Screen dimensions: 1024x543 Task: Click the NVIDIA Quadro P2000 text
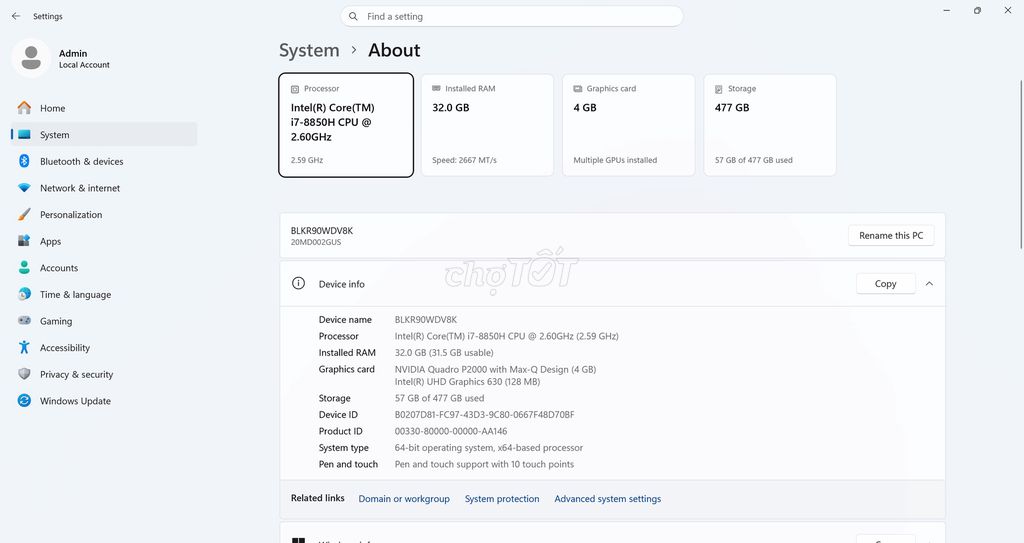(x=495, y=369)
